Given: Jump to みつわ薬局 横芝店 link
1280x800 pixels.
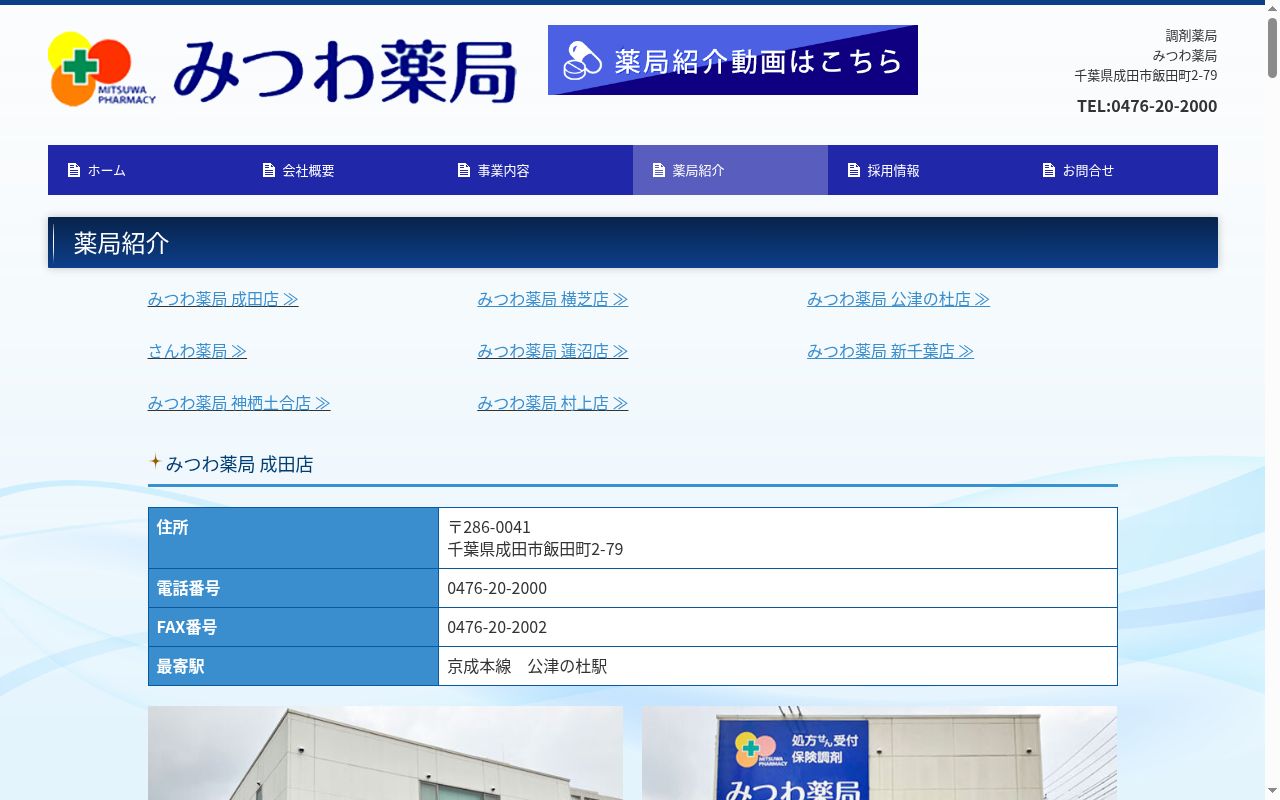Looking at the screenshot, I should point(553,299).
